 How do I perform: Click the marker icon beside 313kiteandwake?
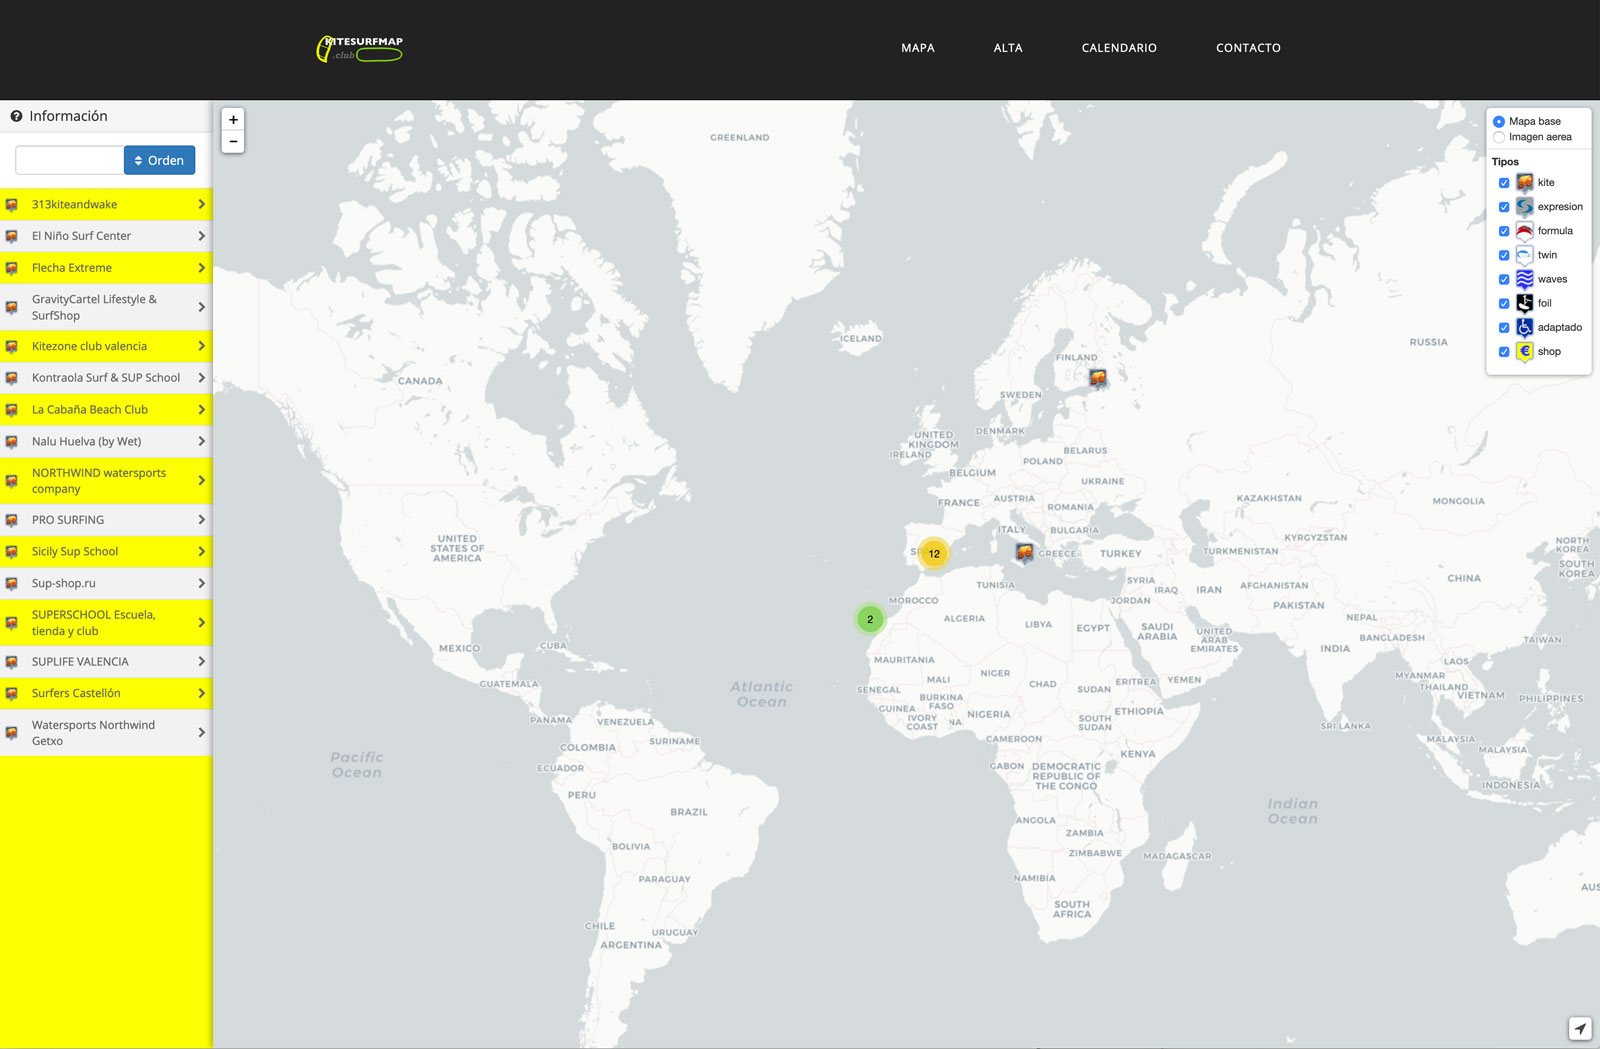pyautogui.click(x=12, y=204)
